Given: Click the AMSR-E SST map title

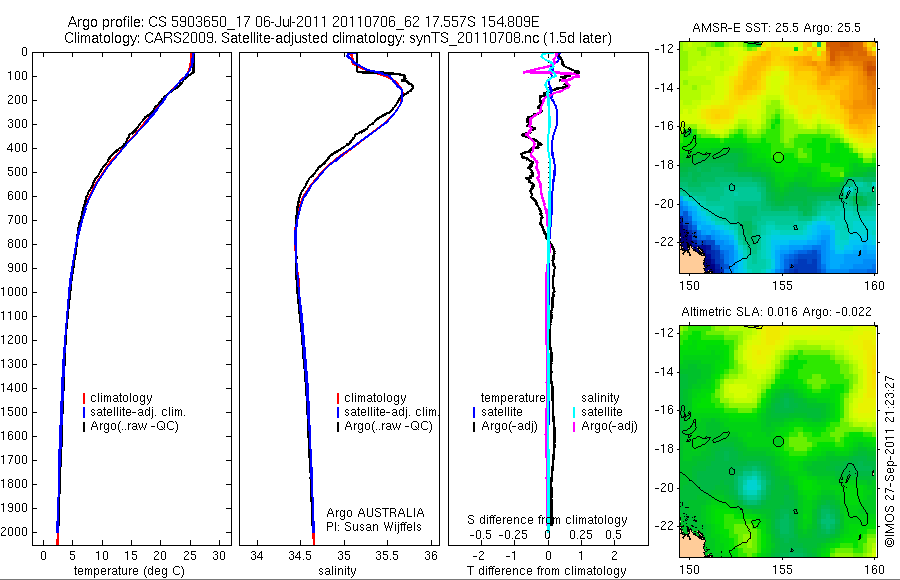Looking at the screenshot, I should 776,28.
